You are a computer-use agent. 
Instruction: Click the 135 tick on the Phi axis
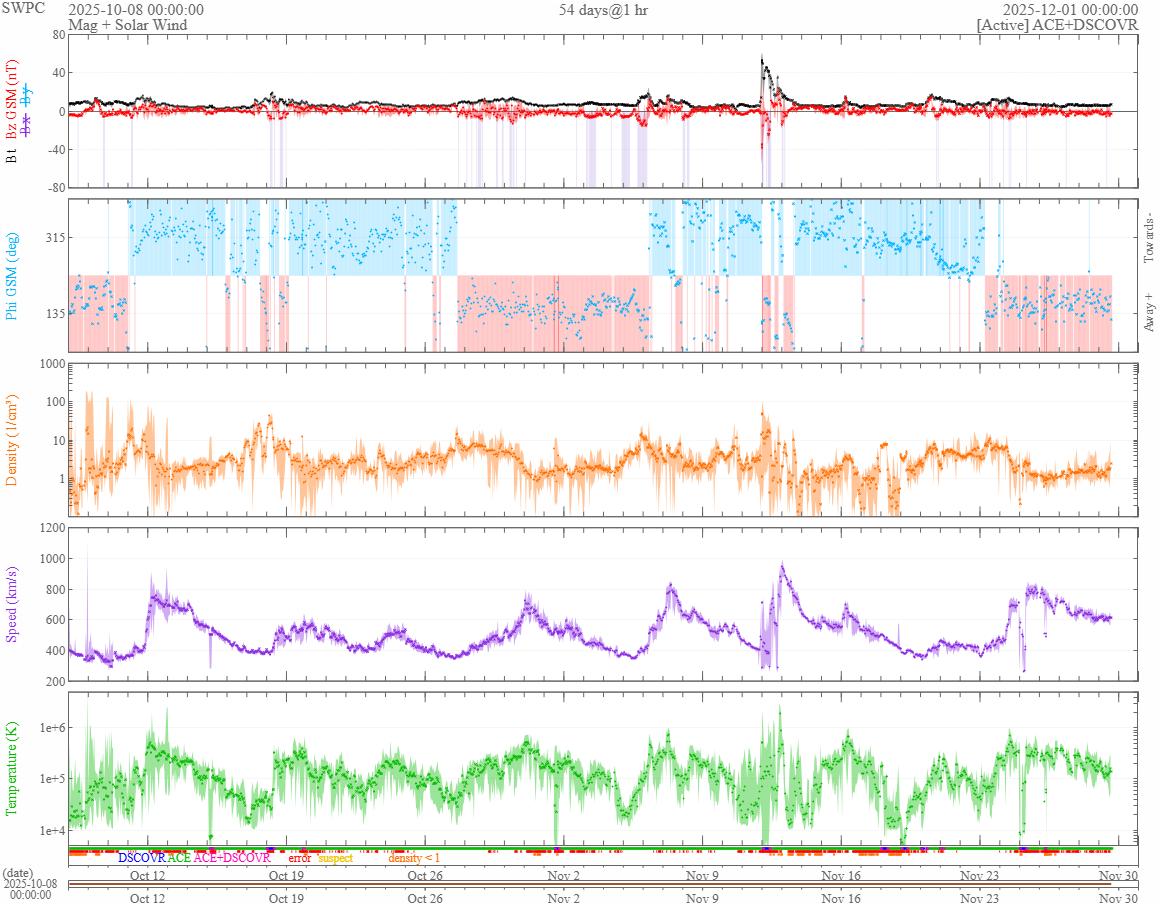coord(55,313)
